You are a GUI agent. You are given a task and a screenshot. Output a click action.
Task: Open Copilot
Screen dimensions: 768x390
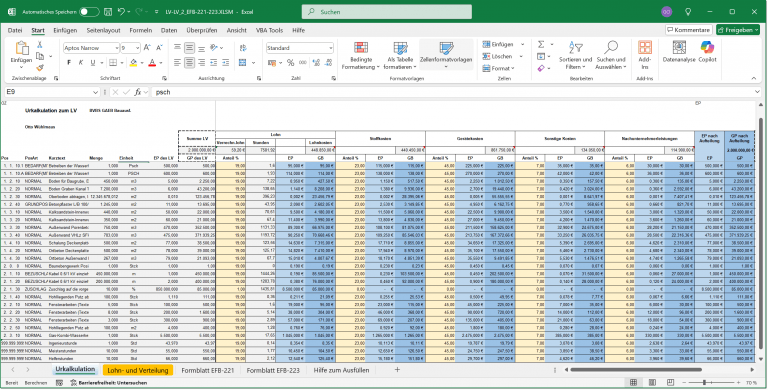pos(707,52)
